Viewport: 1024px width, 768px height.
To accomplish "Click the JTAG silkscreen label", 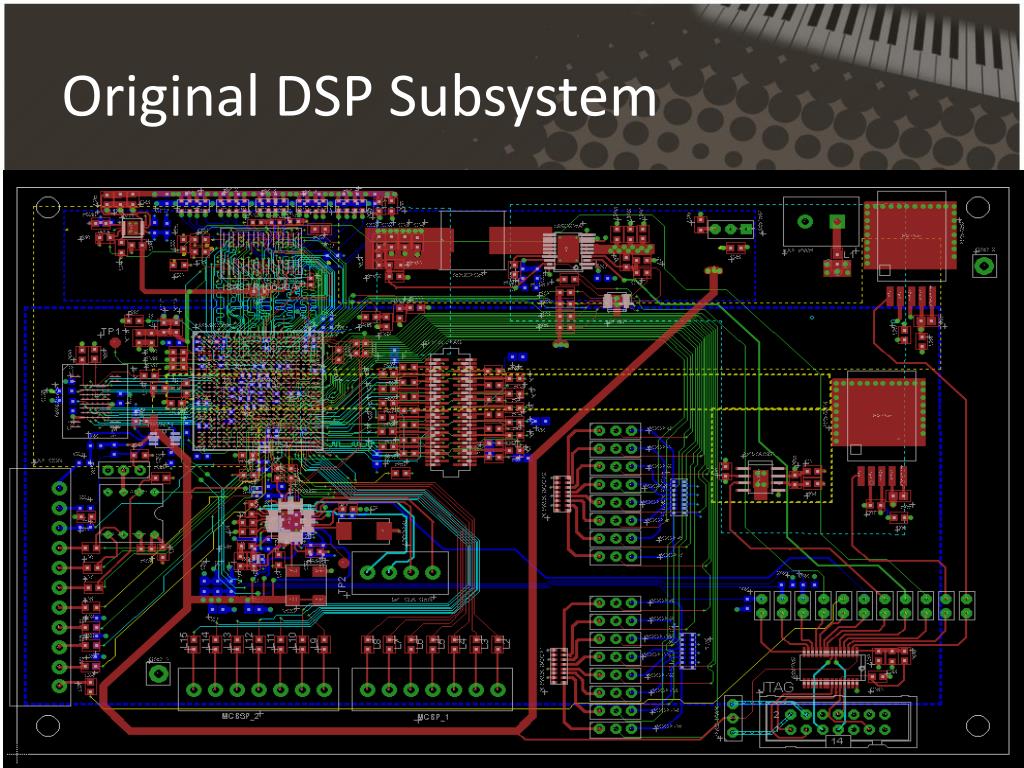I will coord(778,687).
